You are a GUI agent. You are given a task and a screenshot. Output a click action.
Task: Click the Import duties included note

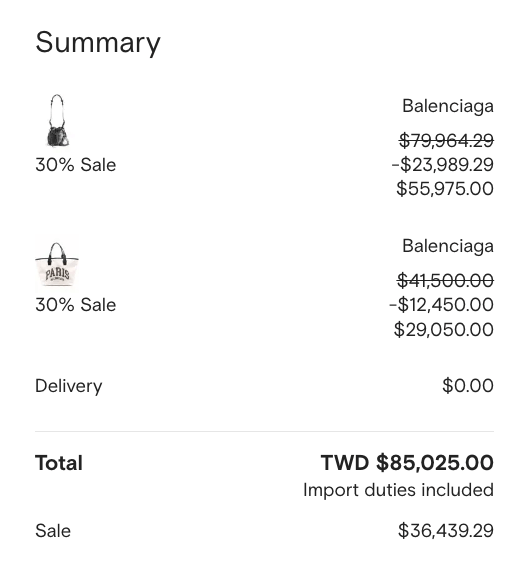[398, 490]
